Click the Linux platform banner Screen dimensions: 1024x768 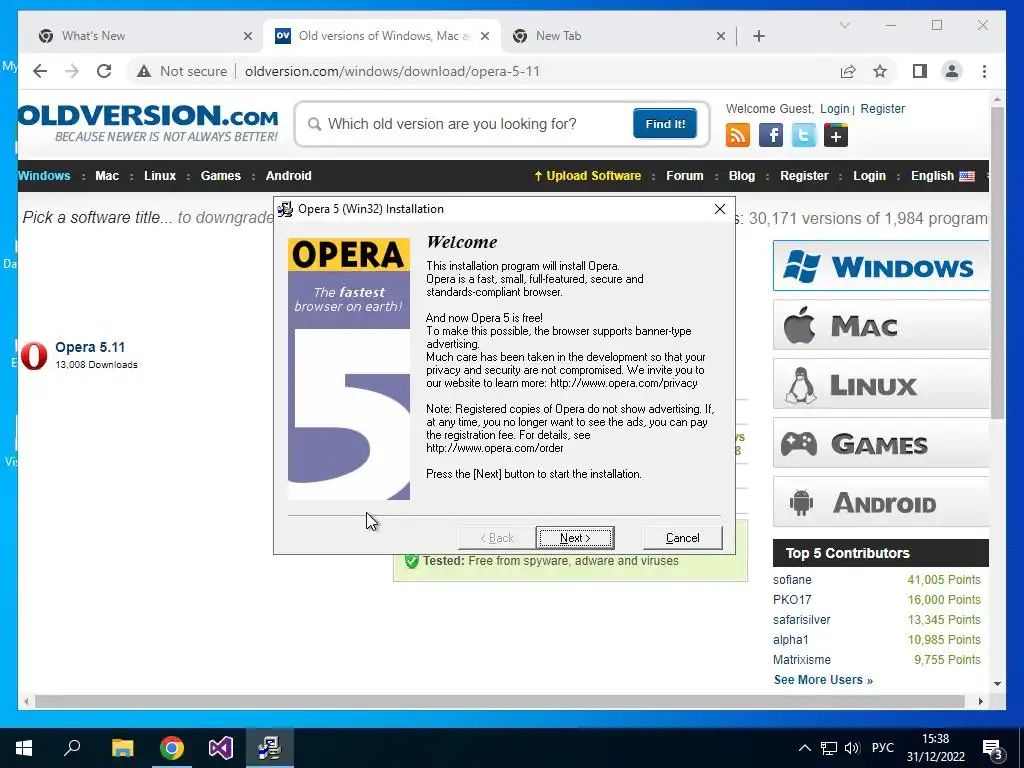pyautogui.click(x=880, y=384)
